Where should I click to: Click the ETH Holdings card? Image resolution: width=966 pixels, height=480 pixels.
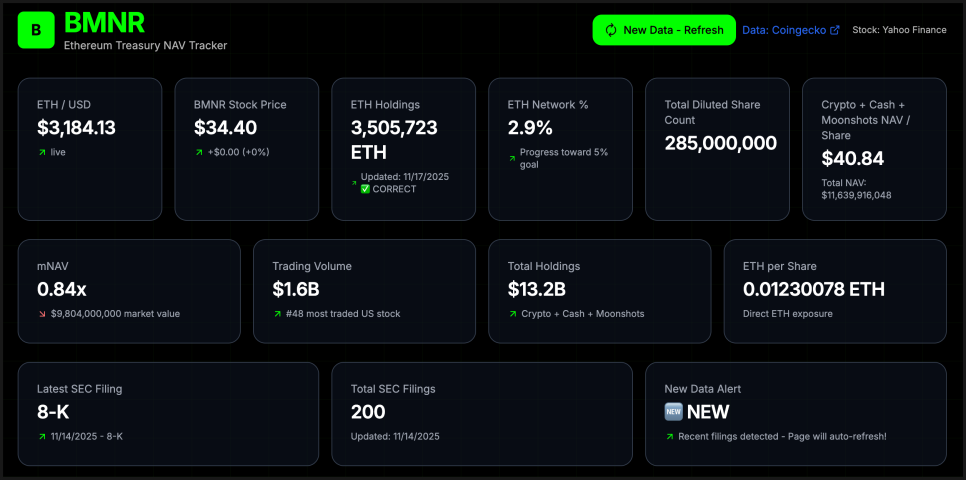pos(403,149)
